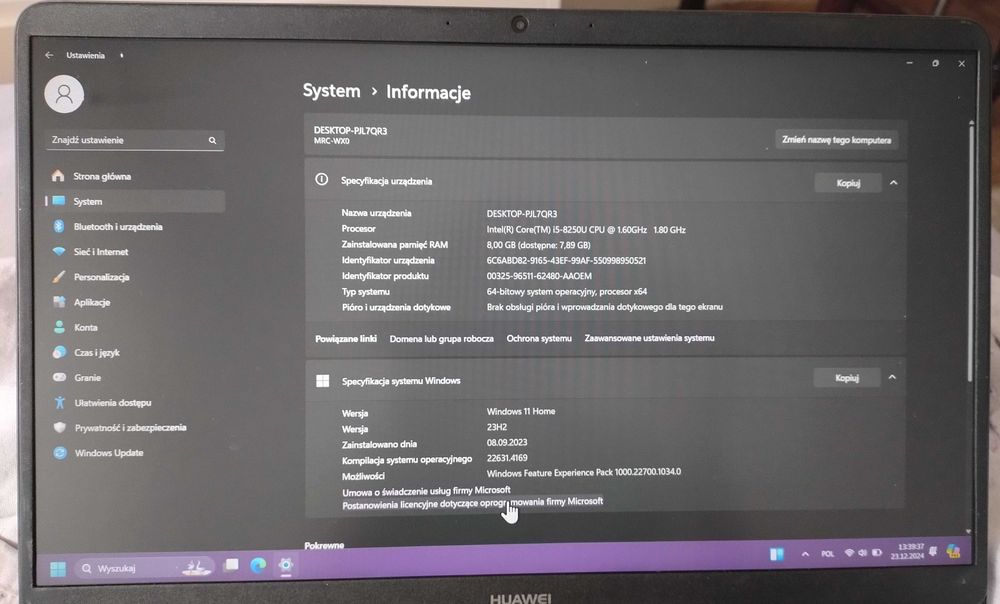Open the notifications bell icon
Image resolution: width=1000 pixels, height=604 pixels.
pos(933,551)
